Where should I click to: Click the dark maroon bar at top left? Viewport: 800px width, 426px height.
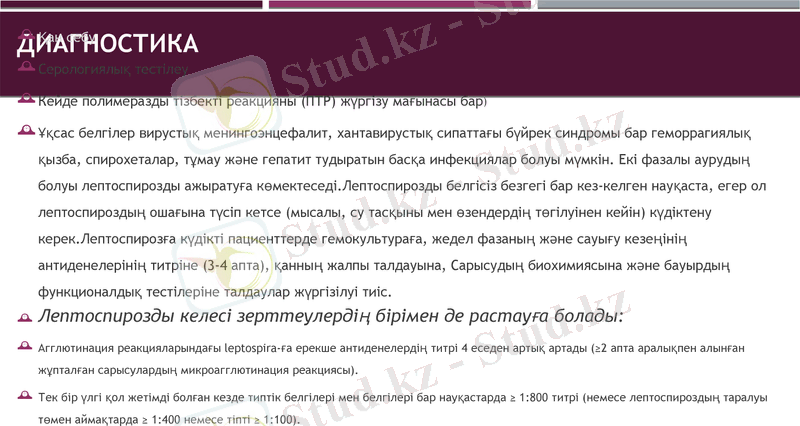pyautogui.click(x=131, y=4)
